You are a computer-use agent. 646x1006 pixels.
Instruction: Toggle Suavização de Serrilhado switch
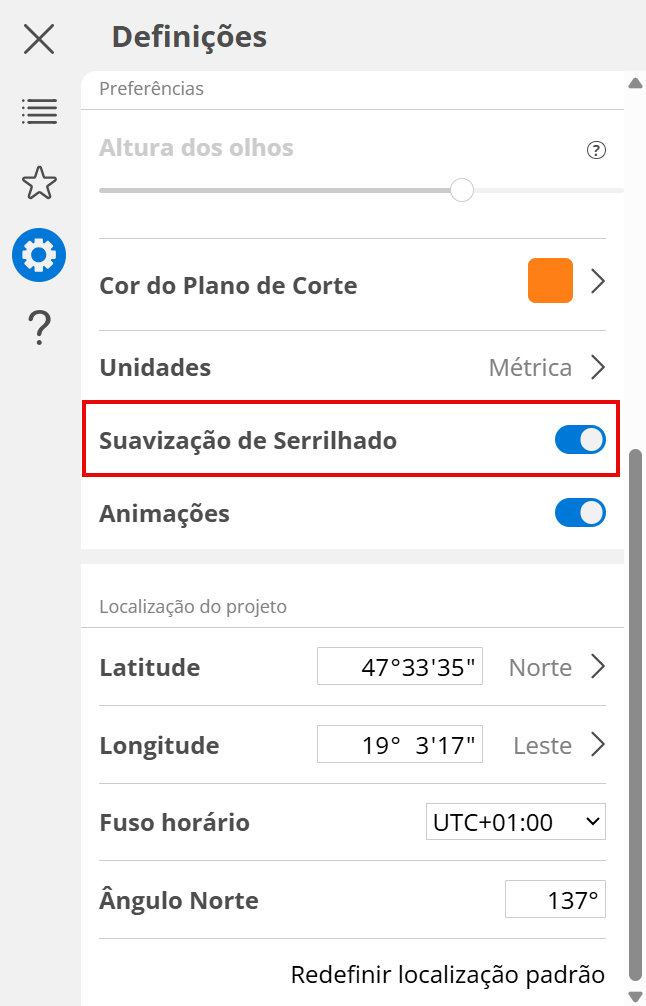point(580,440)
